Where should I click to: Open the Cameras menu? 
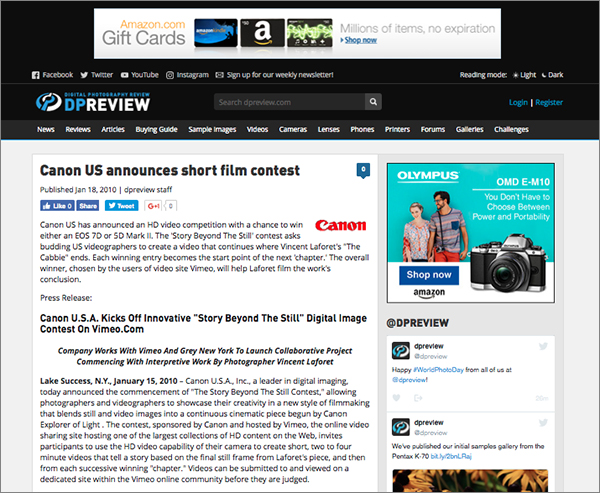(293, 129)
